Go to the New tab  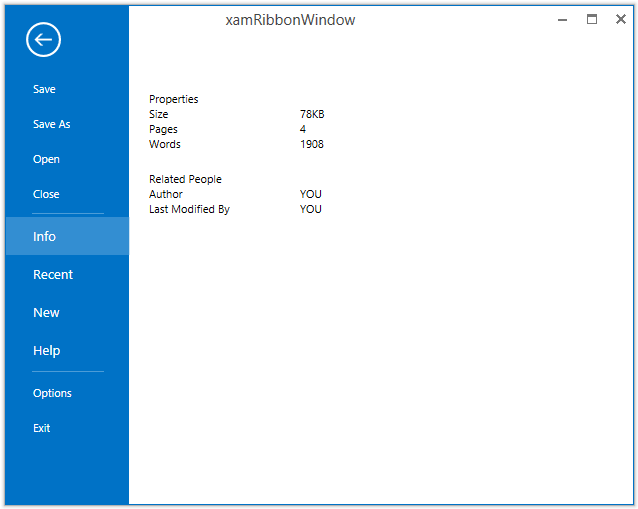pyautogui.click(x=47, y=313)
